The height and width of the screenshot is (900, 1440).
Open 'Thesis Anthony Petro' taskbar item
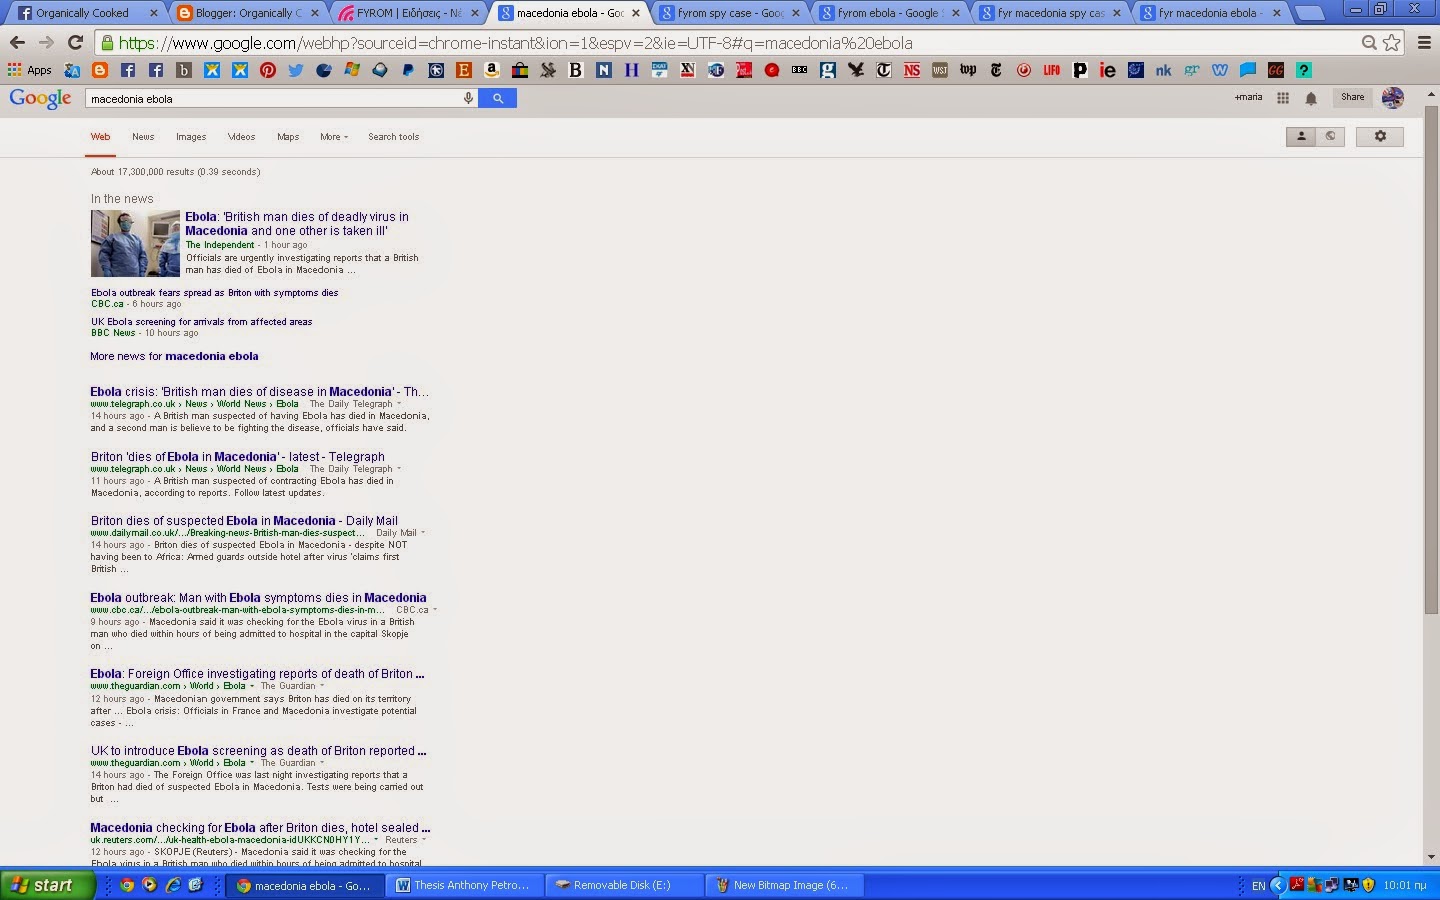click(466, 885)
